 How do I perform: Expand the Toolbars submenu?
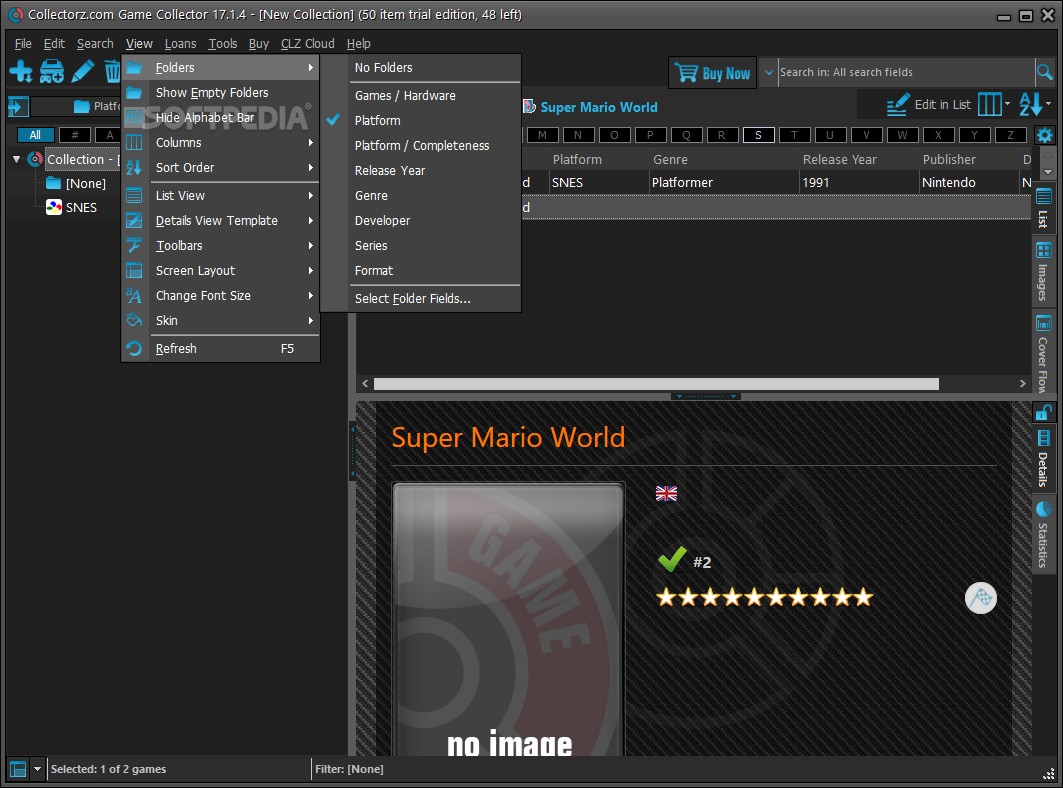click(x=220, y=245)
